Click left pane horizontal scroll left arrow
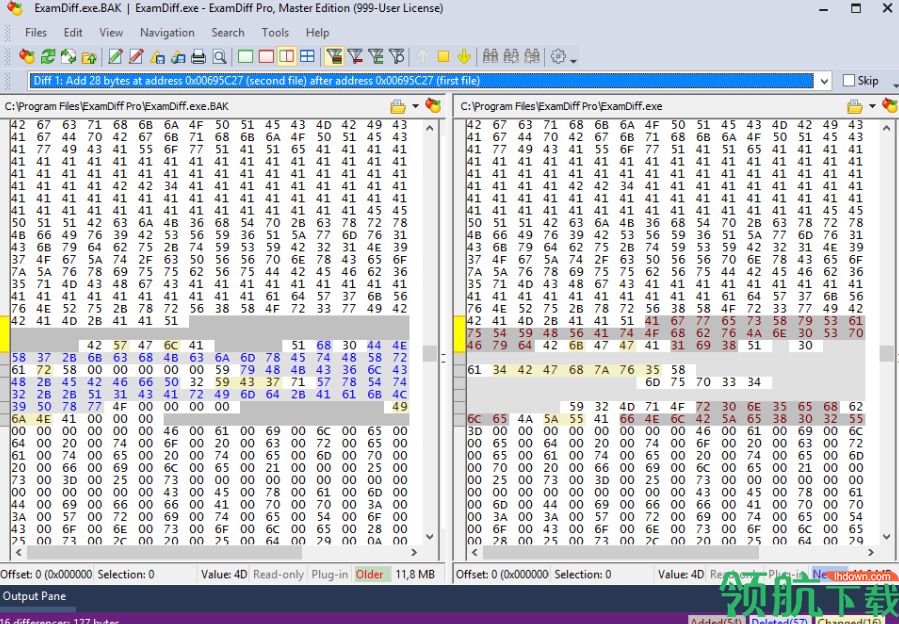 [x=18, y=552]
